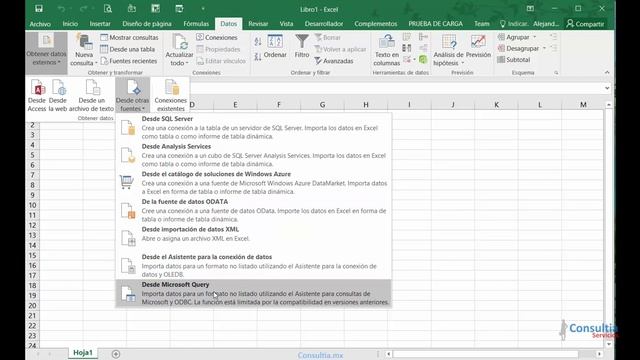Open the Desagrupar dropdown
Screen dimensions: 640x360
point(522,48)
